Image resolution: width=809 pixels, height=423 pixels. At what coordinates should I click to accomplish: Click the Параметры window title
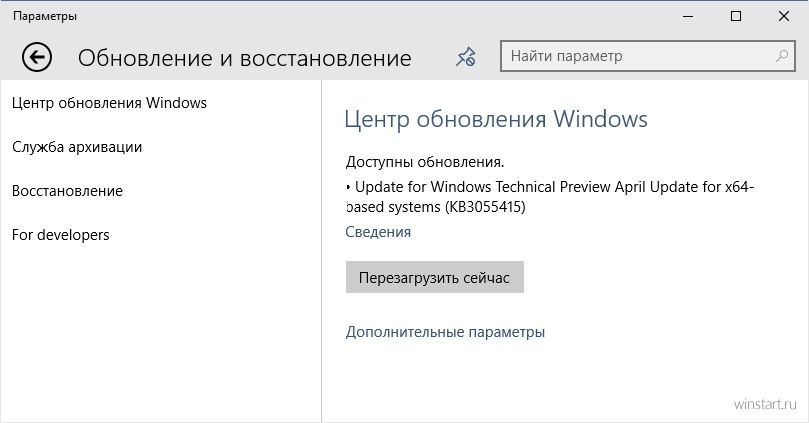point(45,17)
